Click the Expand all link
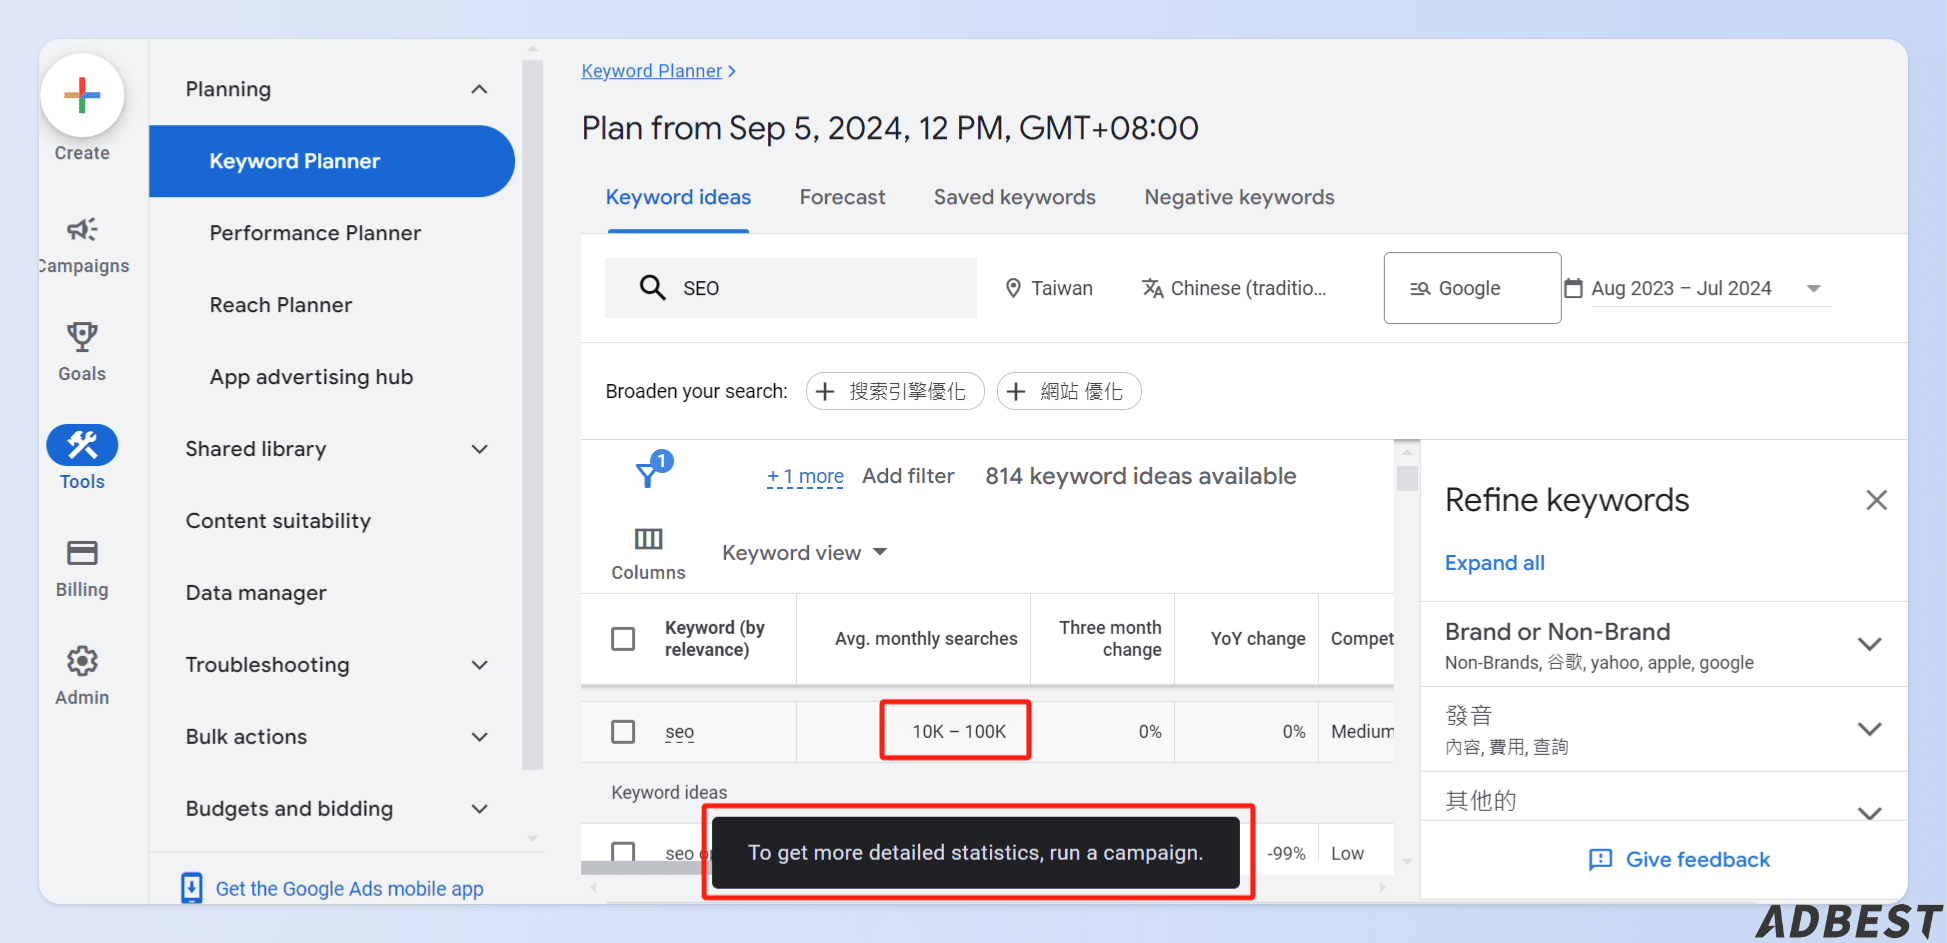Screen dimensions: 1947x943 (1494, 563)
